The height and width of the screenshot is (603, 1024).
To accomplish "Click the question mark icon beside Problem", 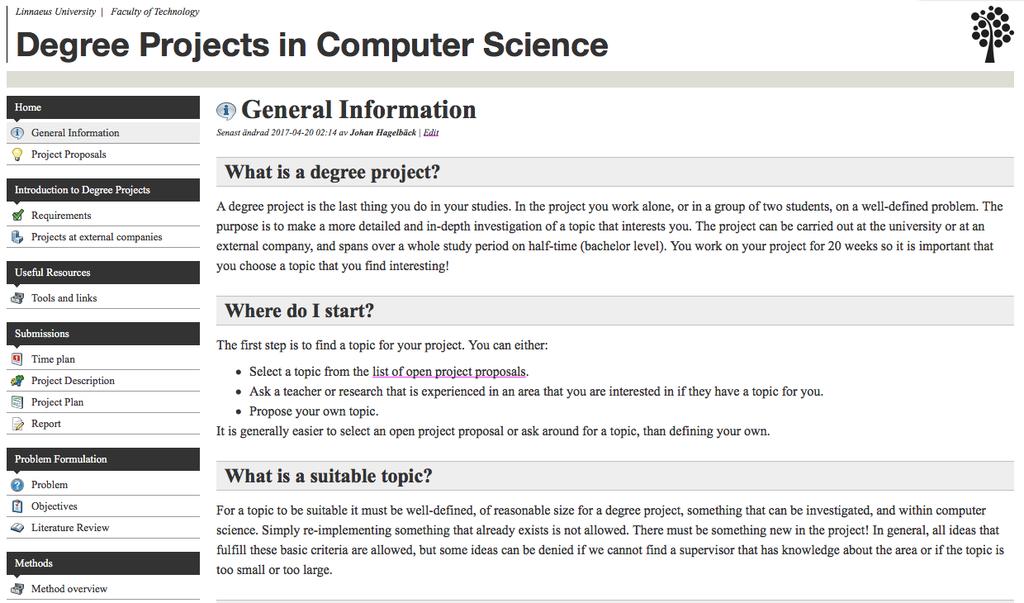I will [18, 485].
